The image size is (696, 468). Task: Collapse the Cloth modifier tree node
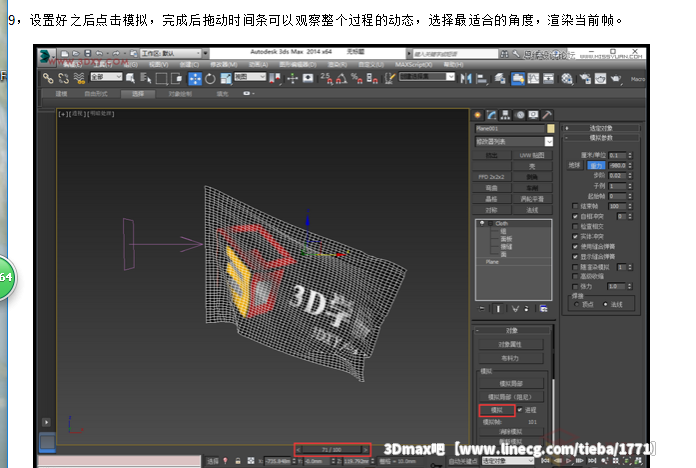[x=490, y=223]
